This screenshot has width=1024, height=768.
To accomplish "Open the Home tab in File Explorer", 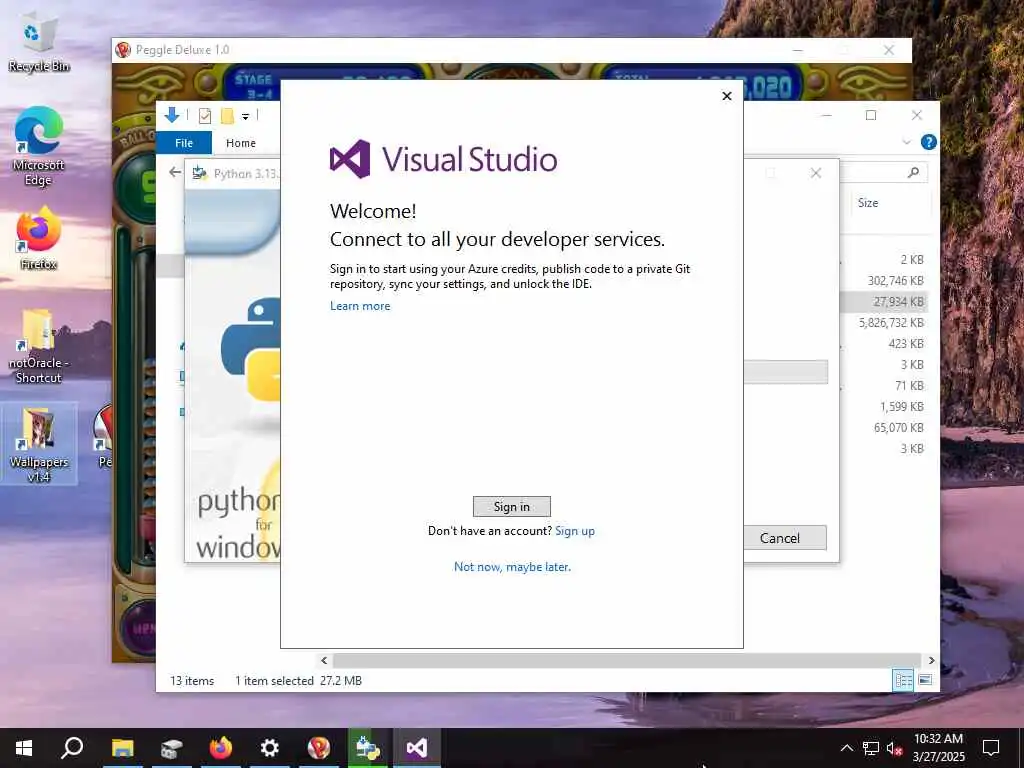I will (x=240, y=142).
